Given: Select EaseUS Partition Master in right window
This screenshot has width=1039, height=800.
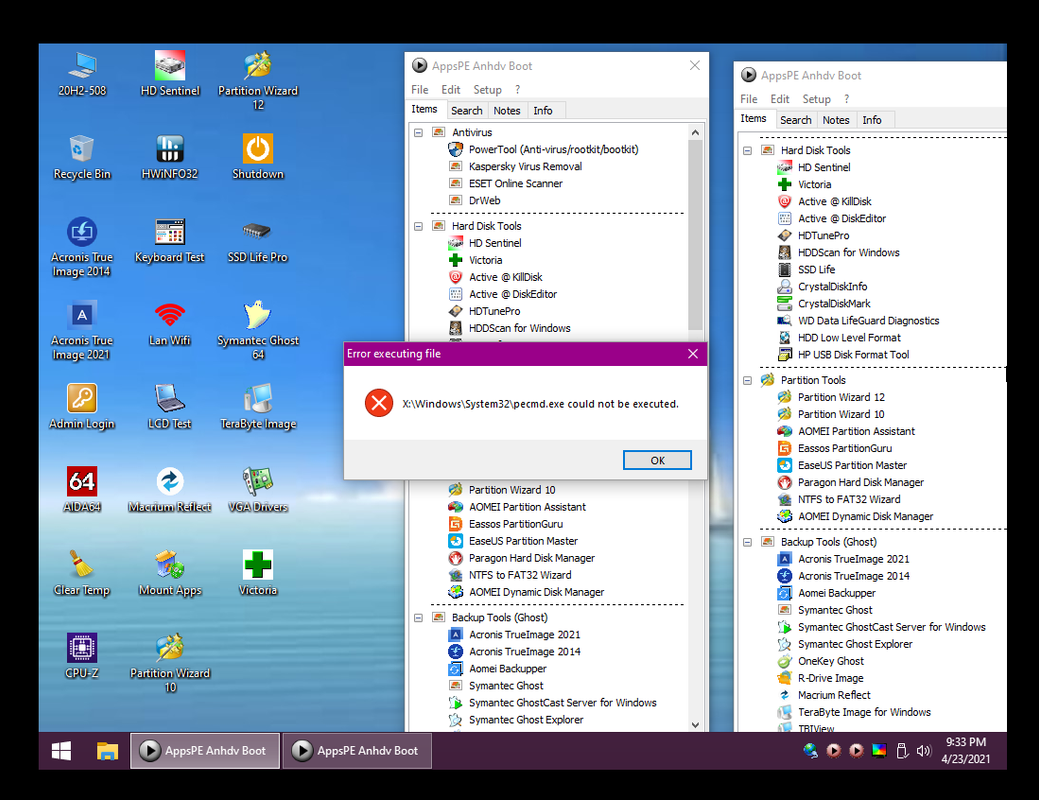Looking at the screenshot, I should [851, 465].
